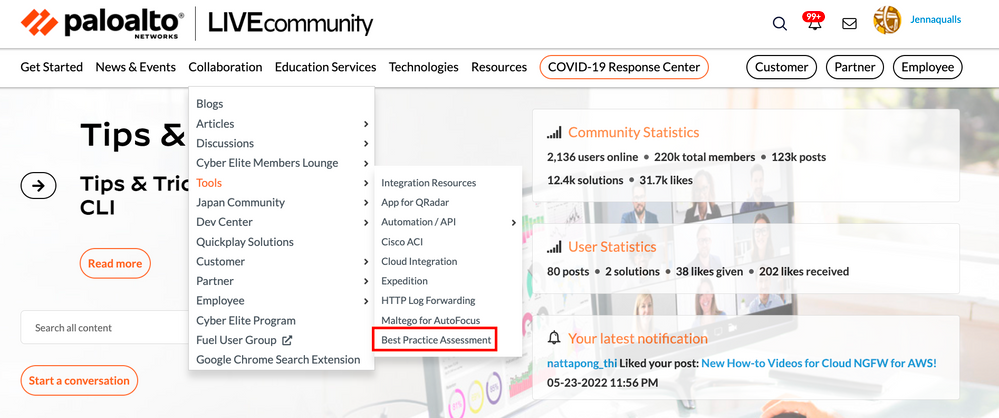Select HTTP Log Forwarding submenu item

pos(428,301)
